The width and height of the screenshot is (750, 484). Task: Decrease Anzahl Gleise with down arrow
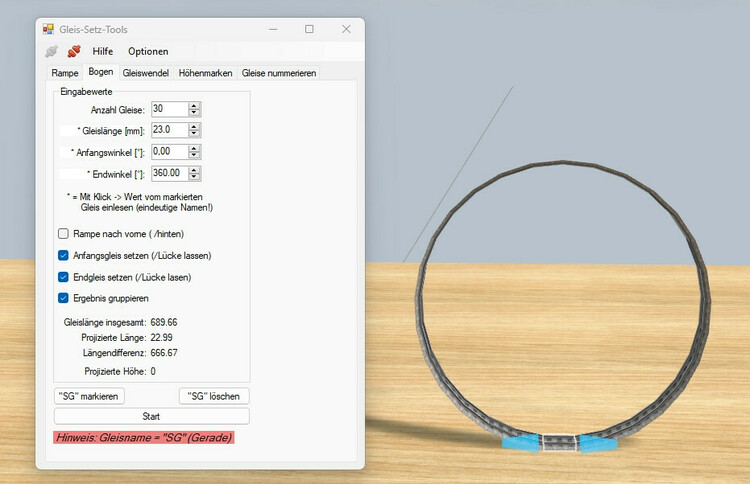click(x=194, y=112)
